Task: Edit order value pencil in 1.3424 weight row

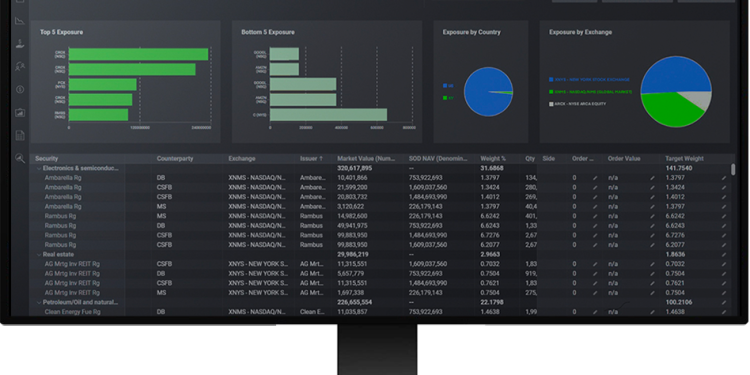Action: pyautogui.click(x=652, y=188)
